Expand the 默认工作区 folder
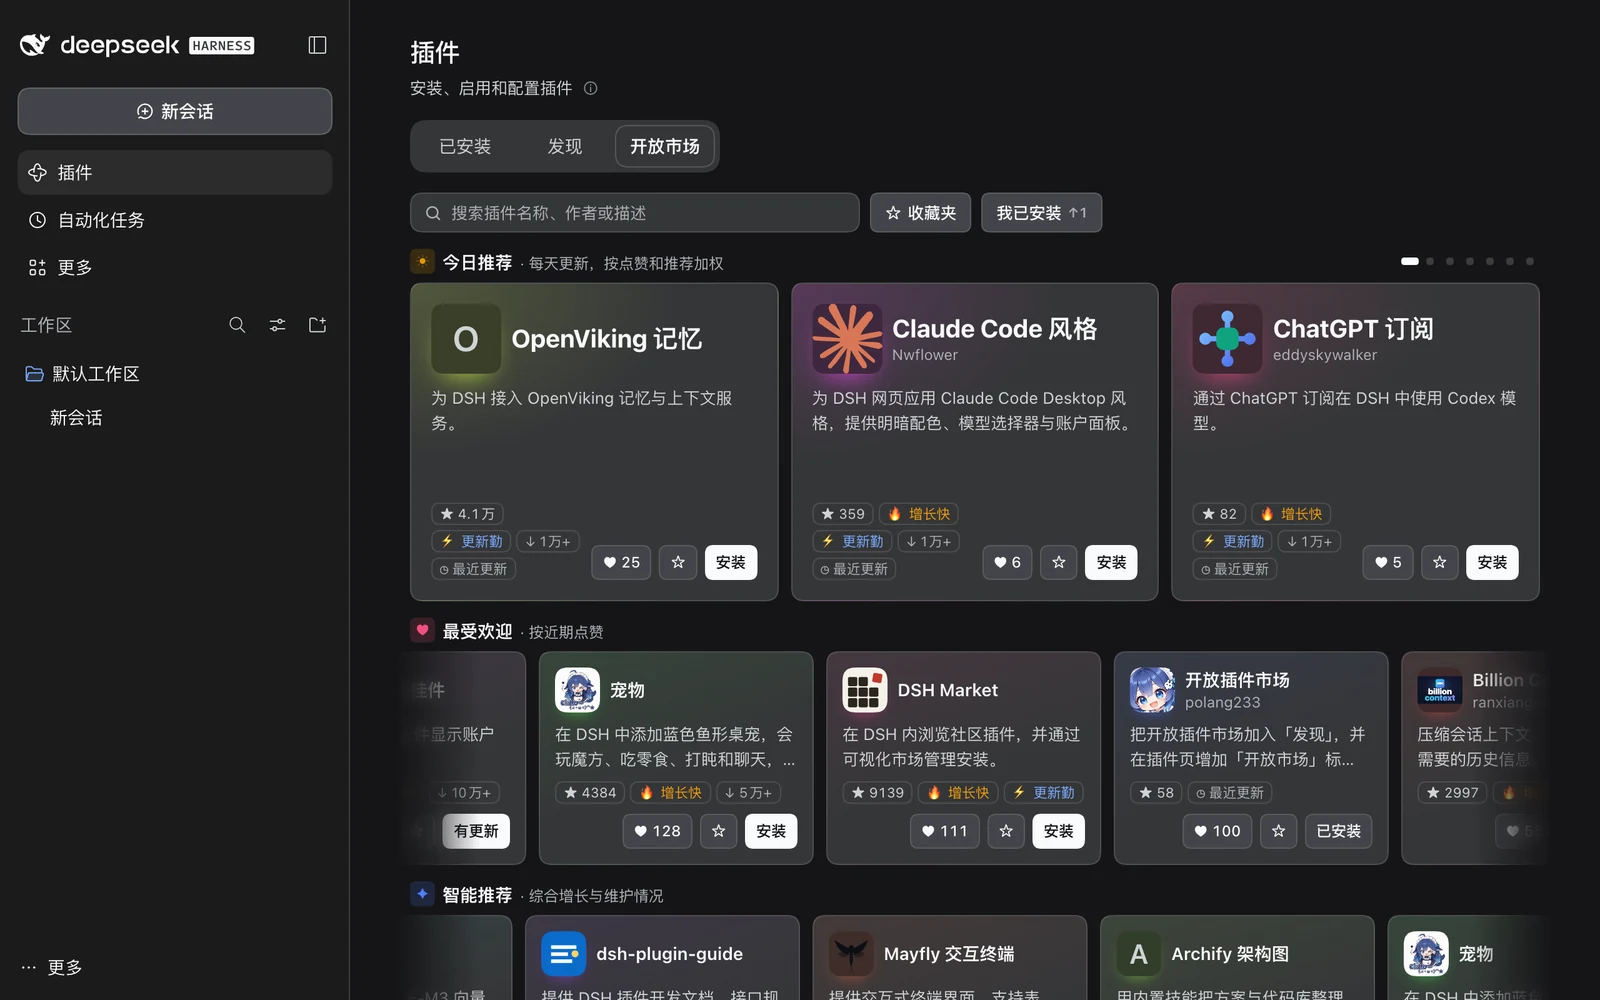 click(x=175, y=373)
